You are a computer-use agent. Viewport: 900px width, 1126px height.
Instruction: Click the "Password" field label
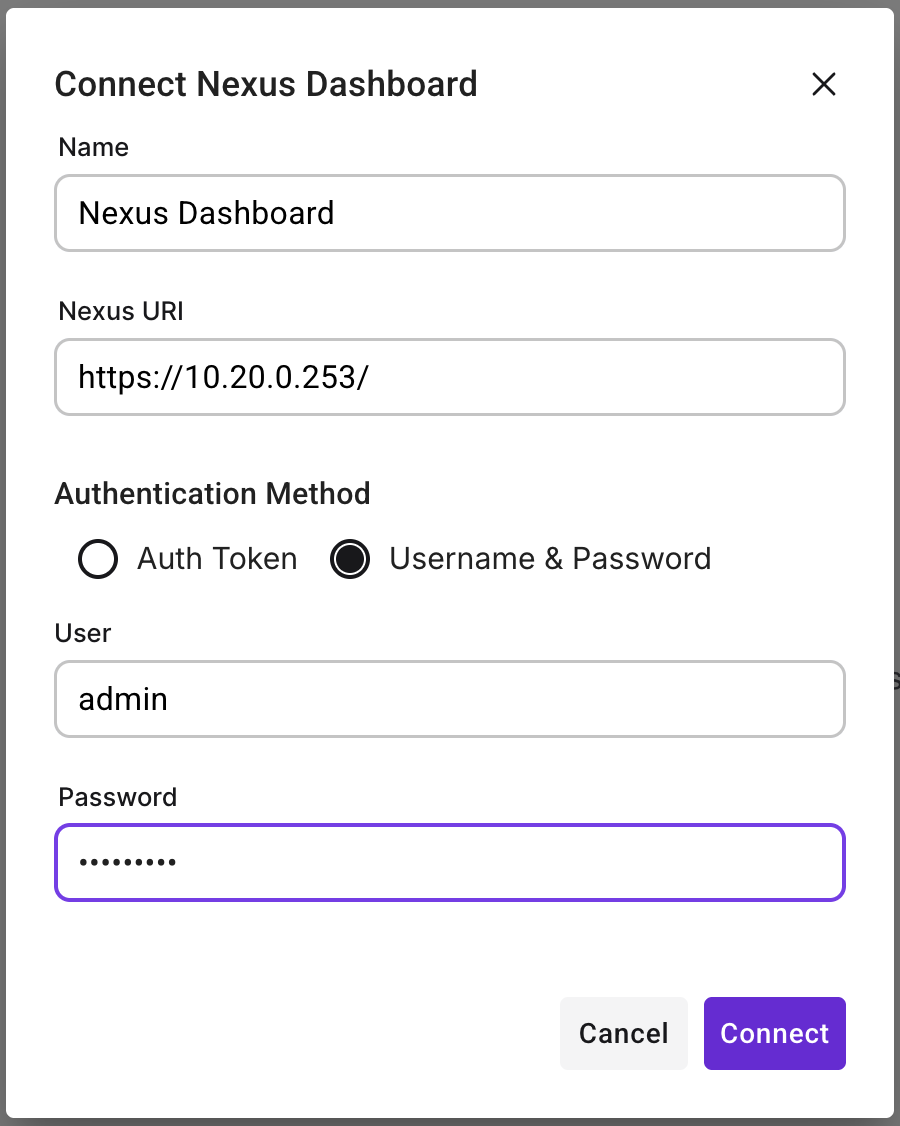pyautogui.click(x=118, y=797)
